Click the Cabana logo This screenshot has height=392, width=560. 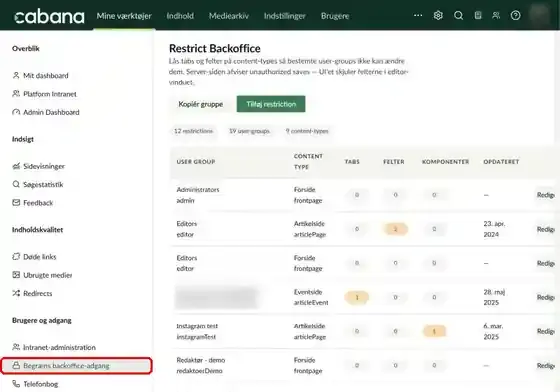tap(49, 16)
